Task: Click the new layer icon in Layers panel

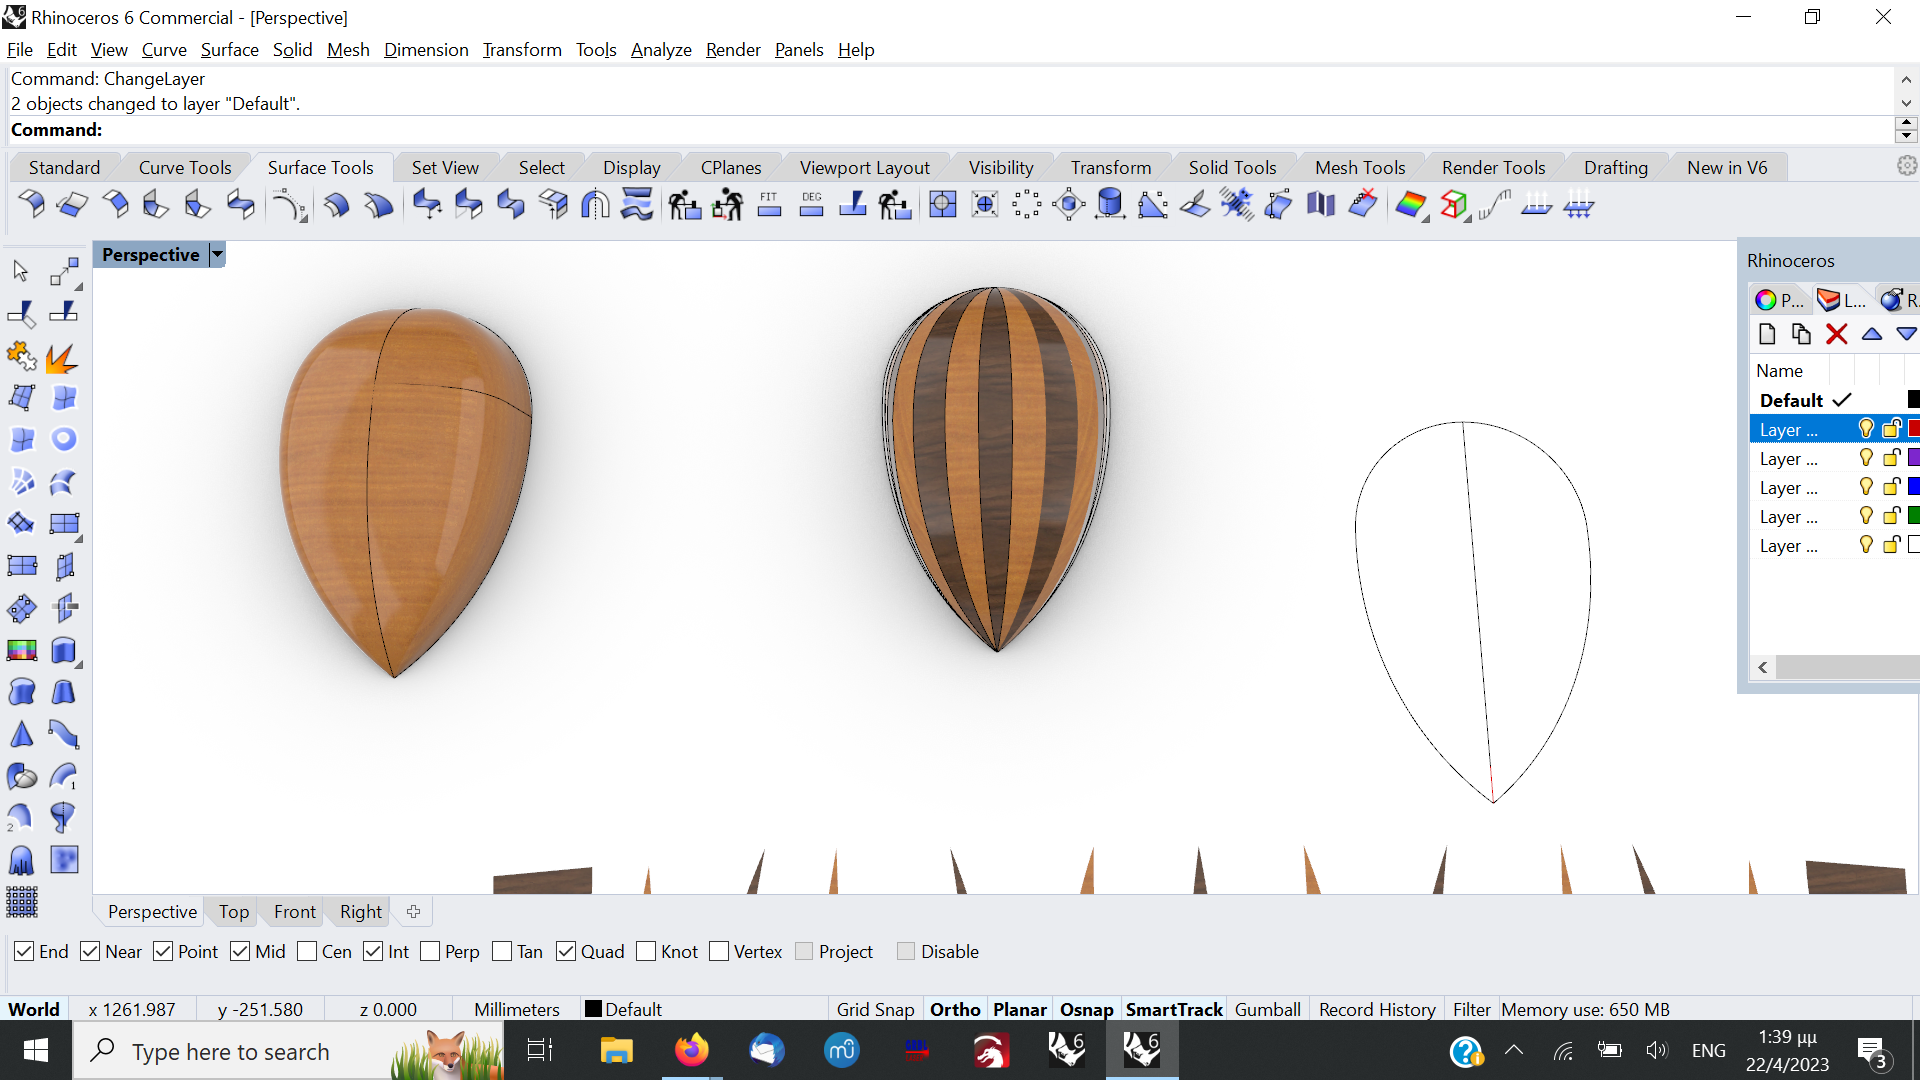Action: [x=1767, y=334]
